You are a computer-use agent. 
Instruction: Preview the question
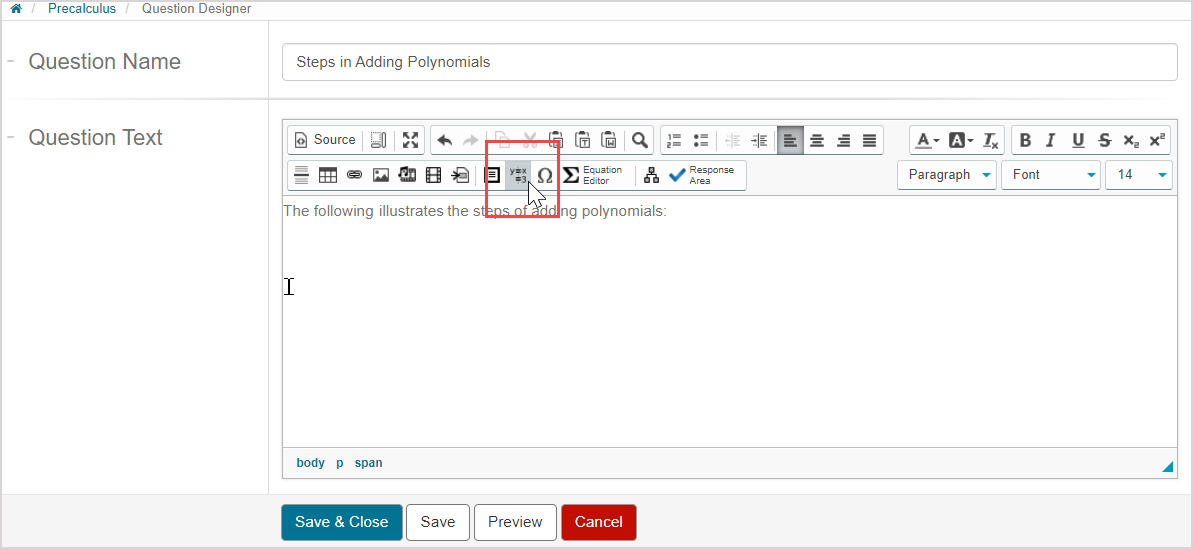[515, 522]
